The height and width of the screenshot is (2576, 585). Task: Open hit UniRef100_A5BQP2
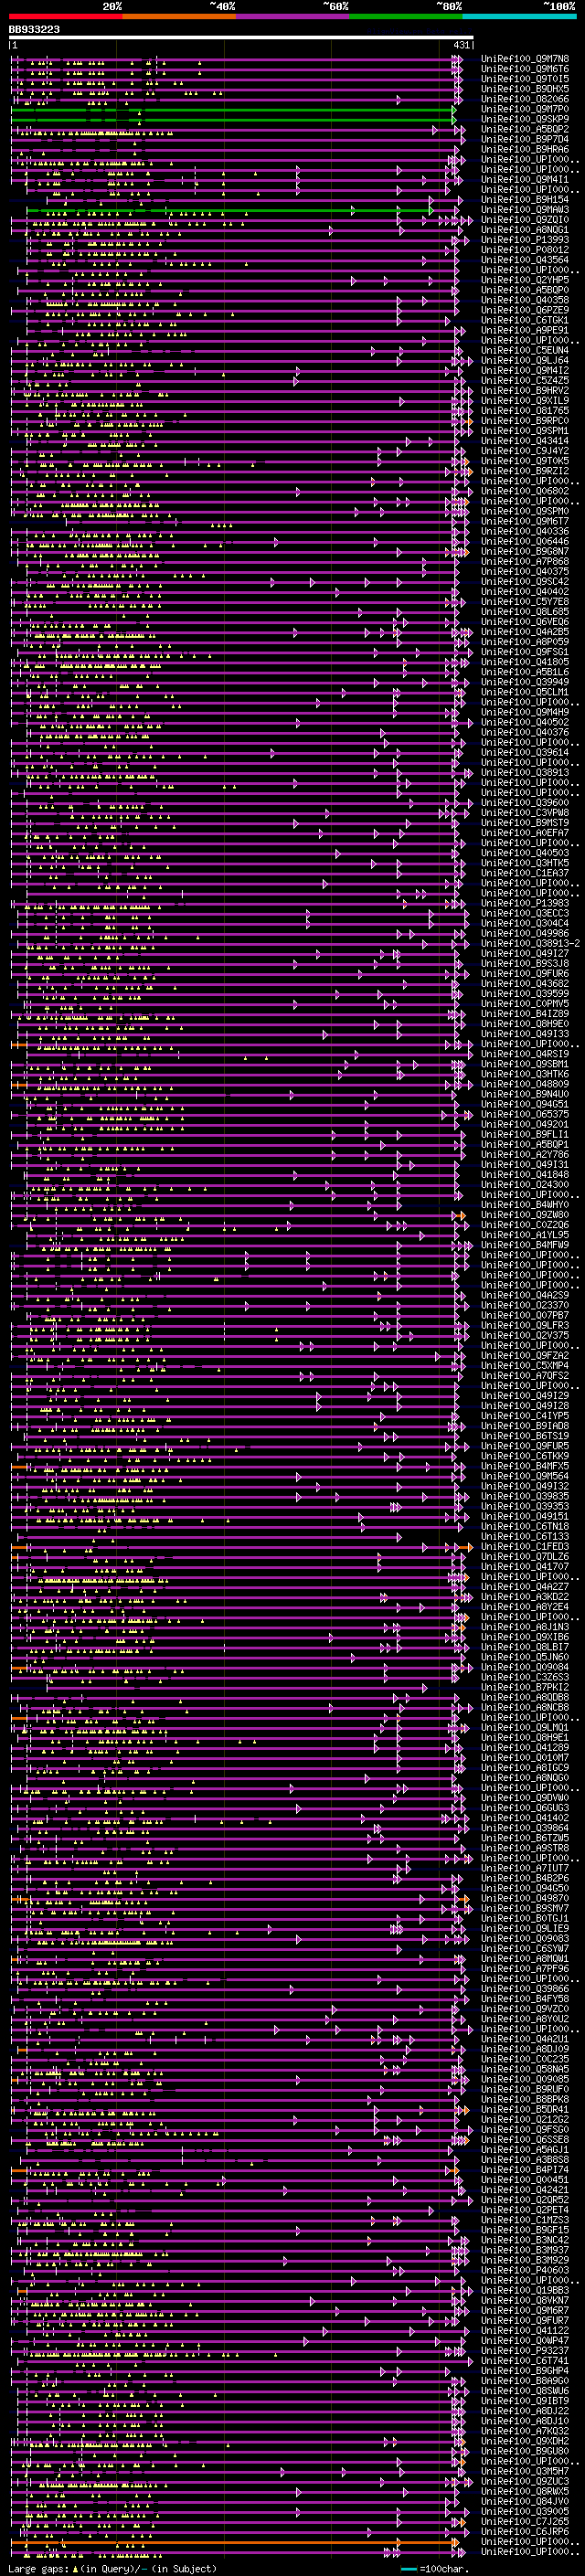[525, 129]
